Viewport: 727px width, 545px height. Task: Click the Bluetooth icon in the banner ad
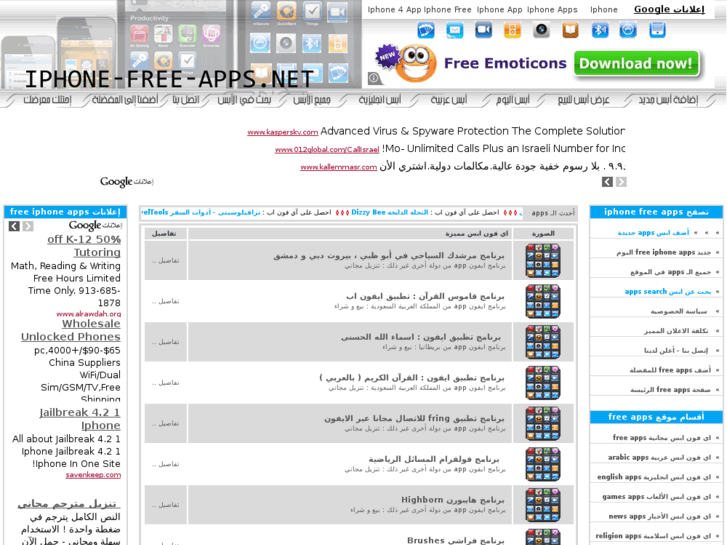pos(599,30)
